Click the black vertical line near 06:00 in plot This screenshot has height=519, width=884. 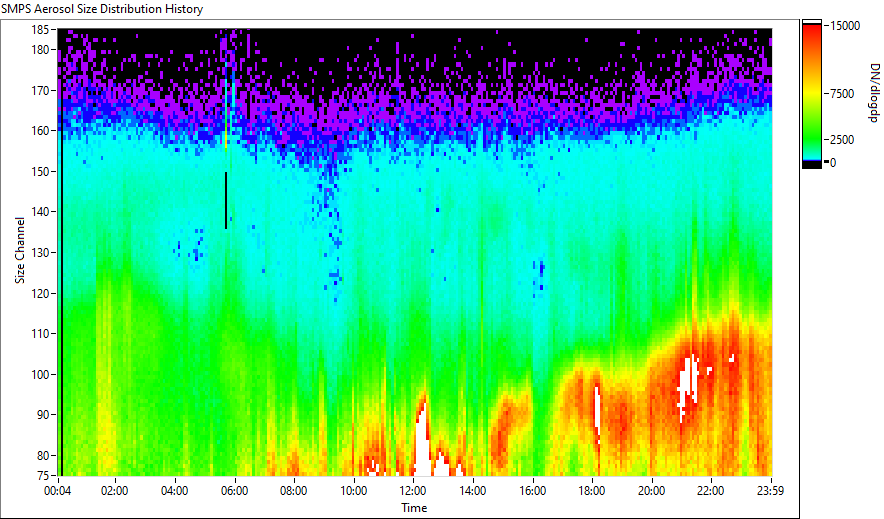pyautogui.click(x=226, y=200)
